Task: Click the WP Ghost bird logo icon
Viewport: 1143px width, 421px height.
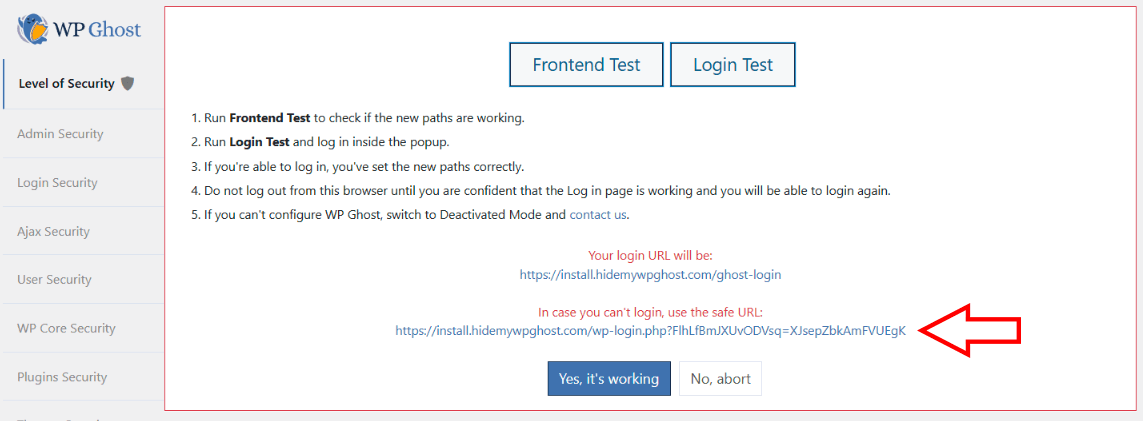Action: pos(34,29)
